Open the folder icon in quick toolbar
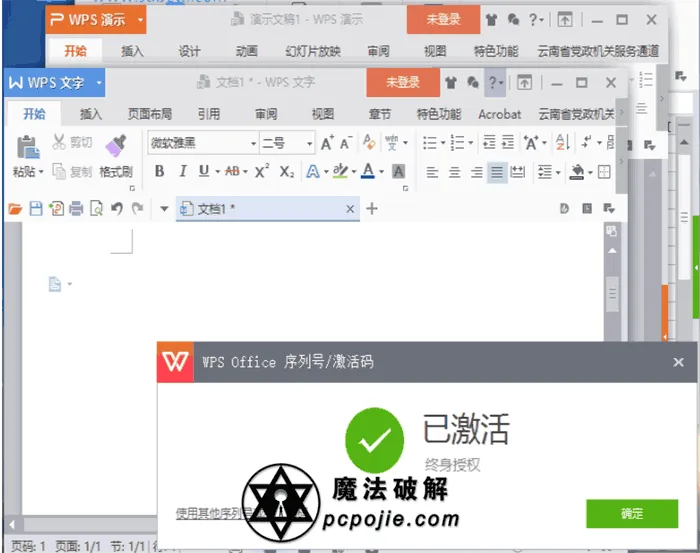Viewport: 700px width, 553px height. coord(15,208)
